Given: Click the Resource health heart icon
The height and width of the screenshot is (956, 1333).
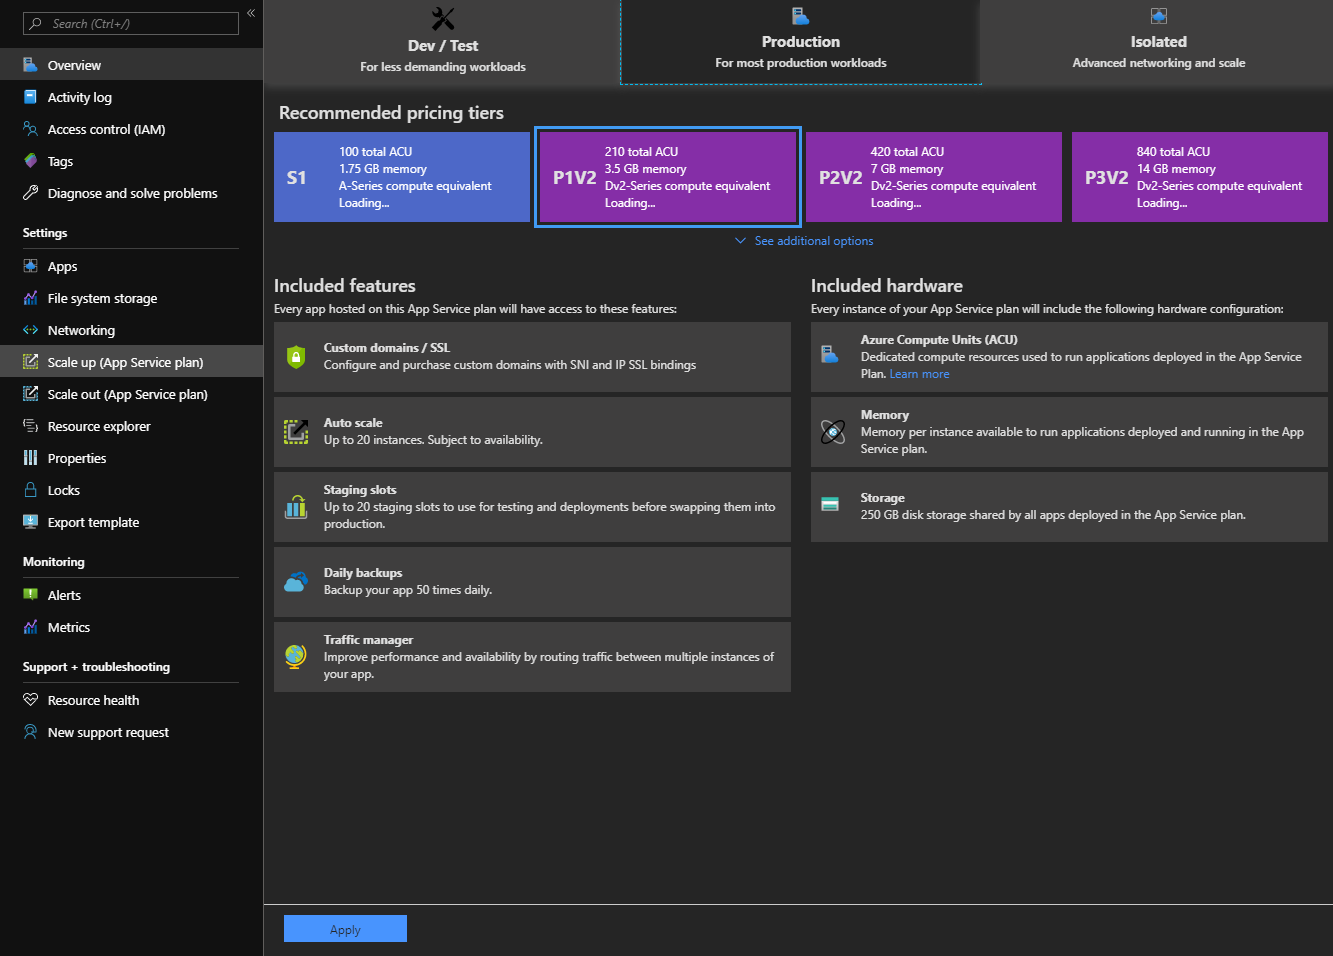Looking at the screenshot, I should tap(31, 700).
